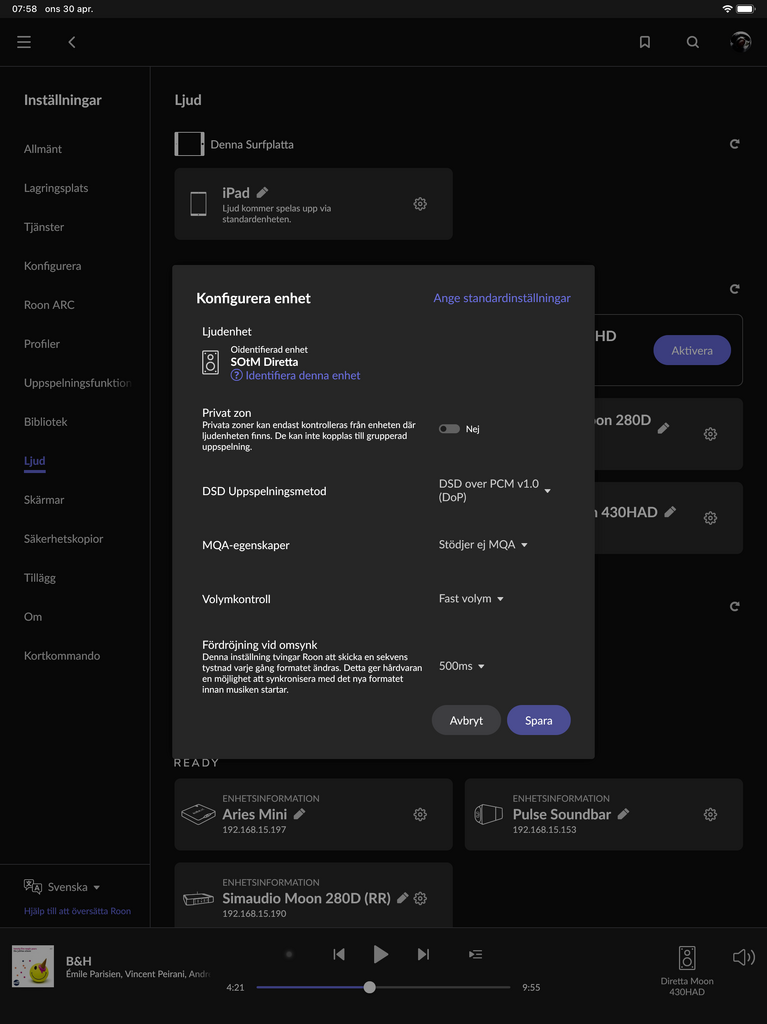Select Roon ARC in settings sidebar
The image size is (767, 1024).
49,305
